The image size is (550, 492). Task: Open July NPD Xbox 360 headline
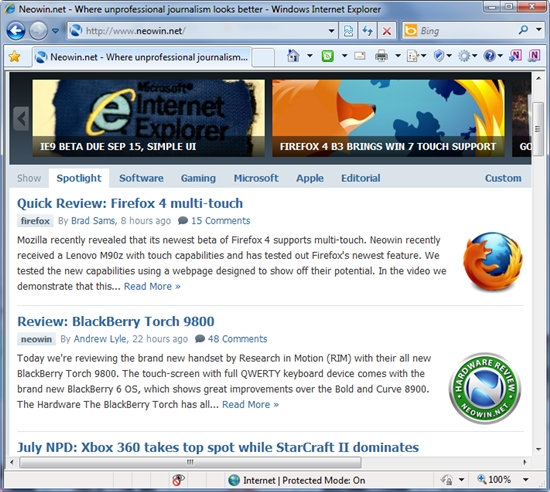(x=218, y=447)
